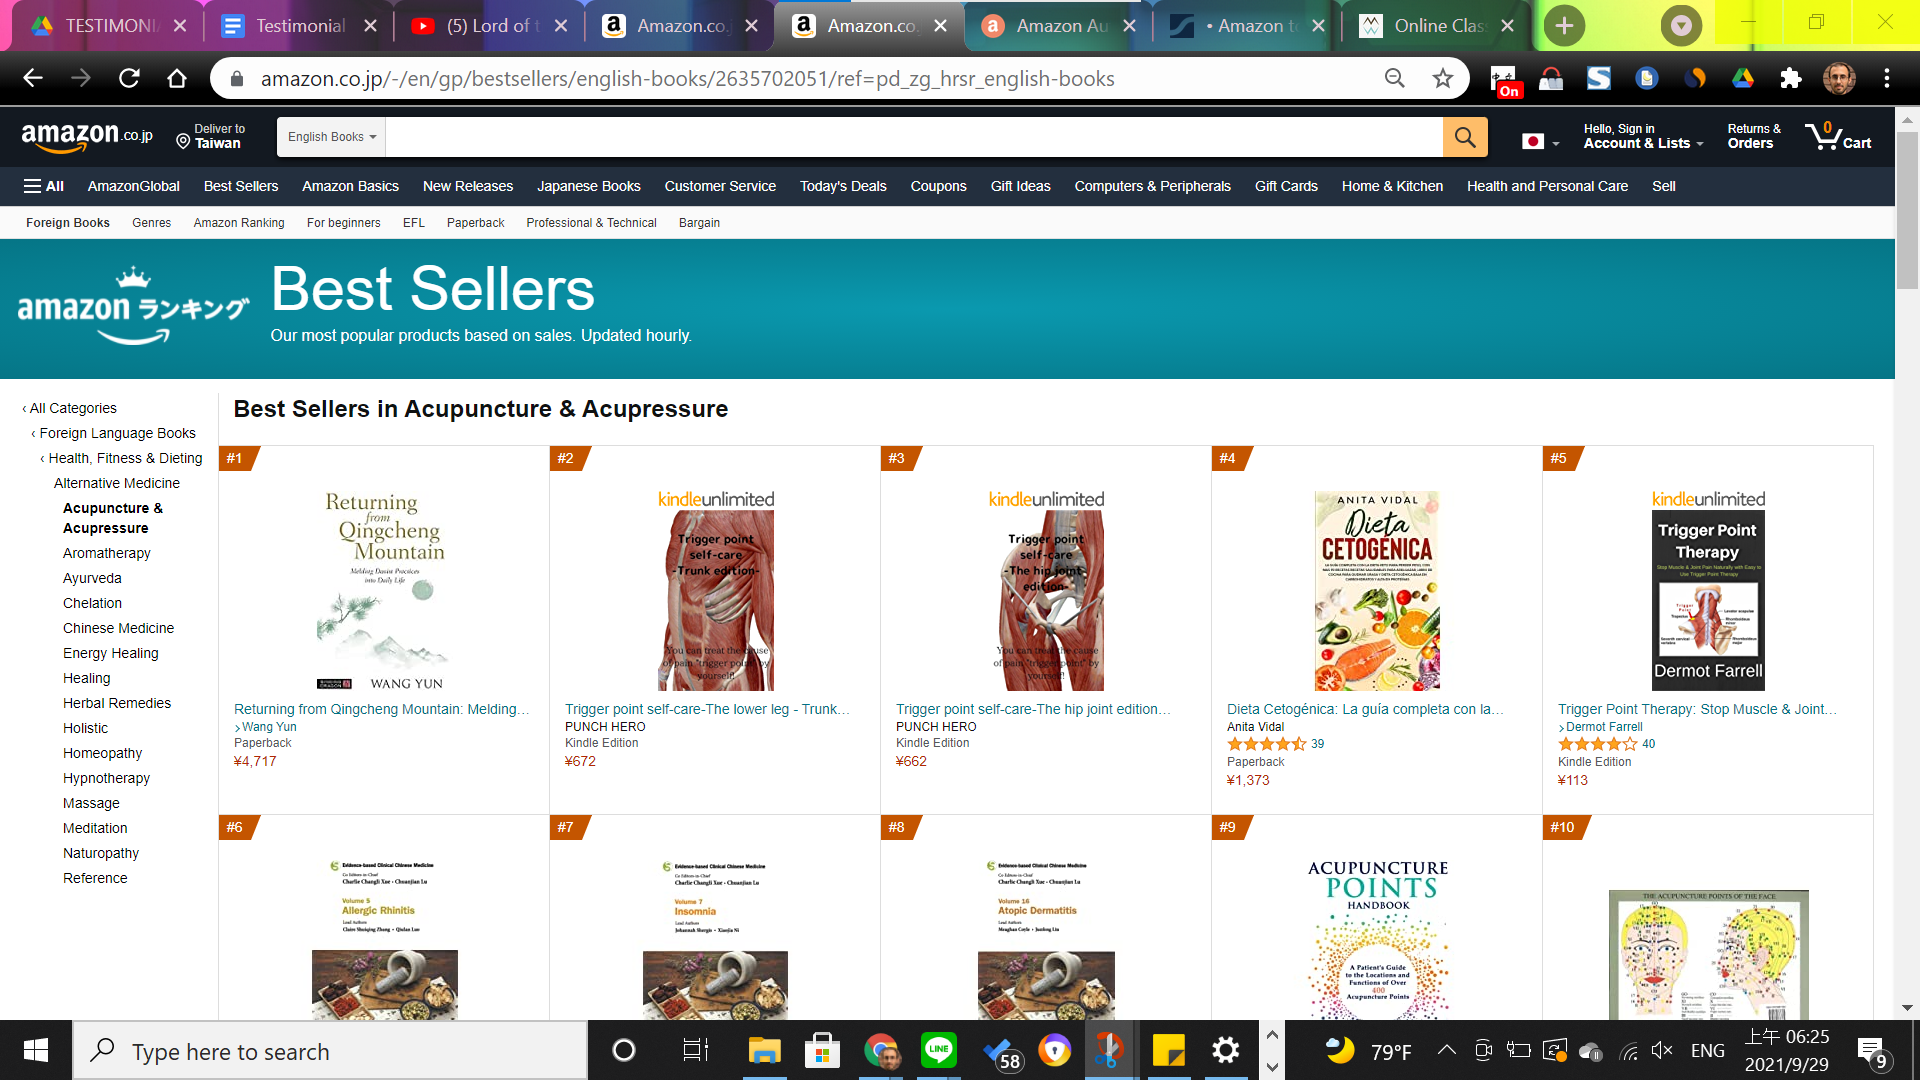Click the orange Amazon search magnifier button

(x=1465, y=137)
